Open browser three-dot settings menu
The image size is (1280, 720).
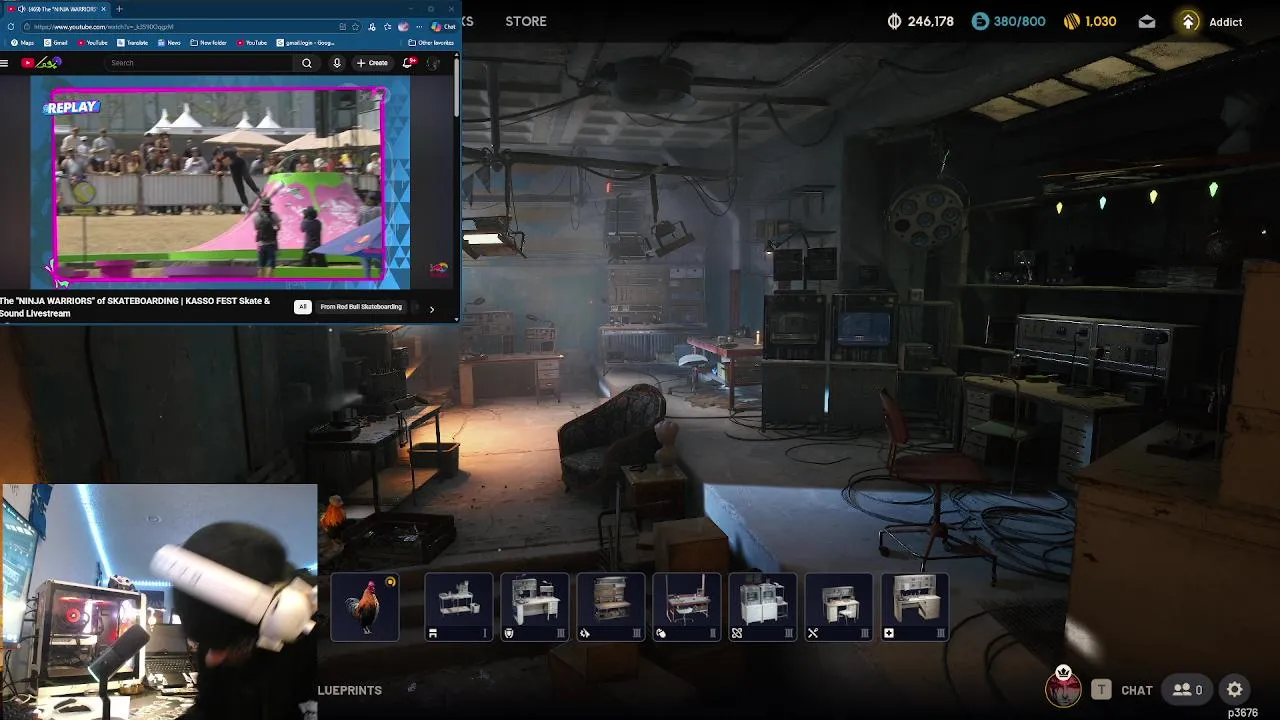(x=421, y=27)
